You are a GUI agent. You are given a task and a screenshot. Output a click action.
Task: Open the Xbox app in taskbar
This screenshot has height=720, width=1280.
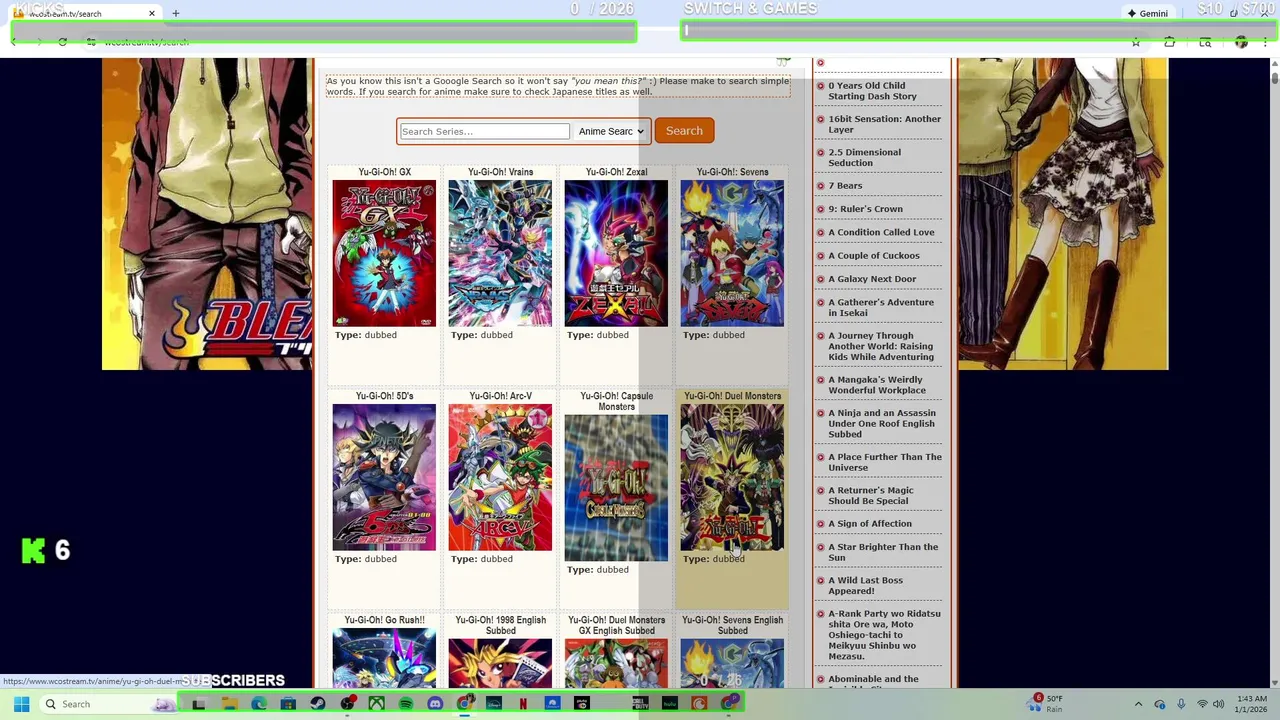(376, 704)
